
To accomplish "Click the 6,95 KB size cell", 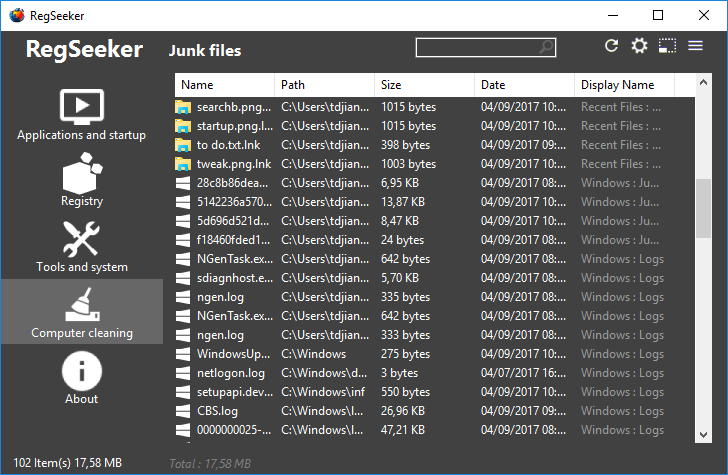I will pos(400,183).
